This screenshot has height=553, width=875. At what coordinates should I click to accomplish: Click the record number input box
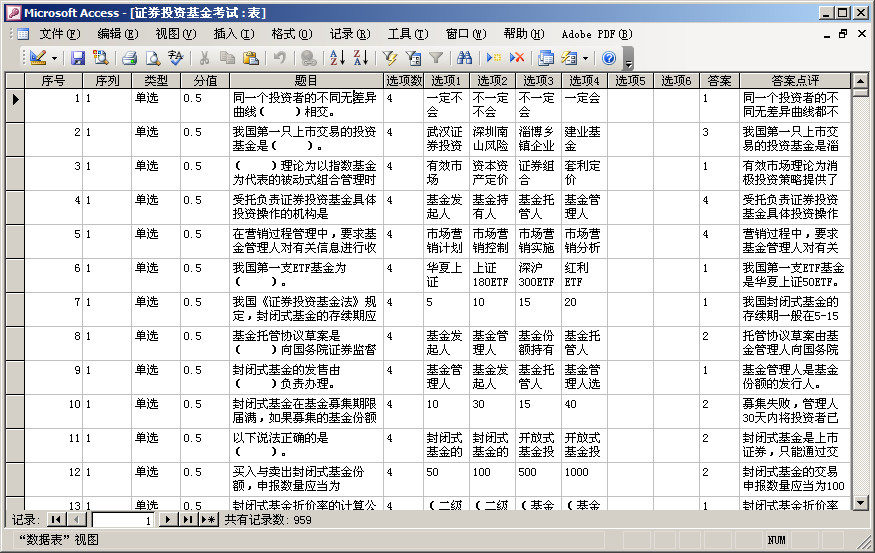pos(123,520)
